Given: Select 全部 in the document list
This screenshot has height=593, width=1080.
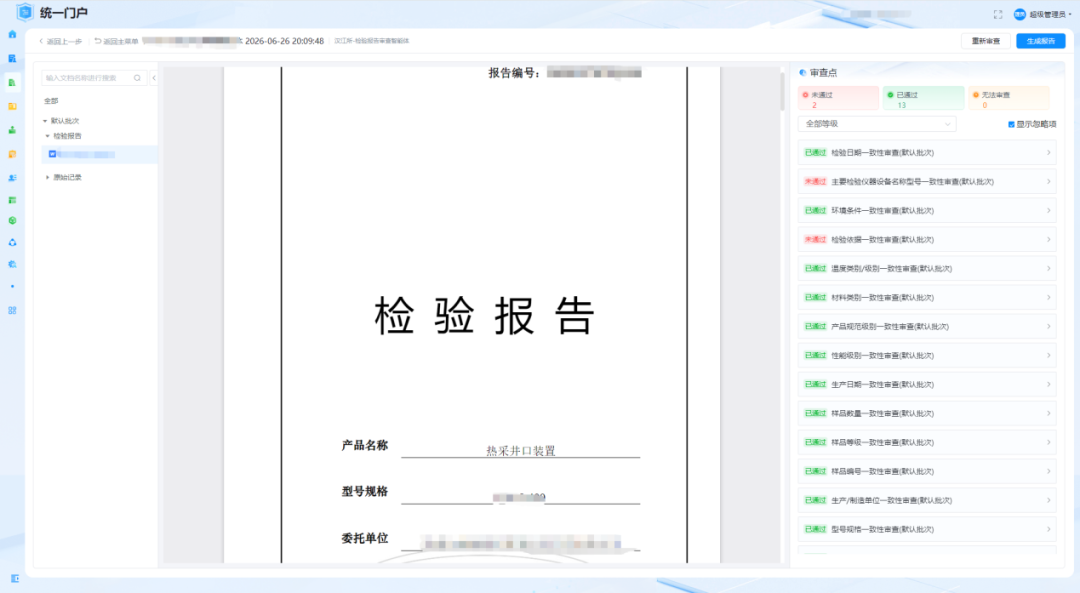Looking at the screenshot, I should pyautogui.click(x=51, y=101).
